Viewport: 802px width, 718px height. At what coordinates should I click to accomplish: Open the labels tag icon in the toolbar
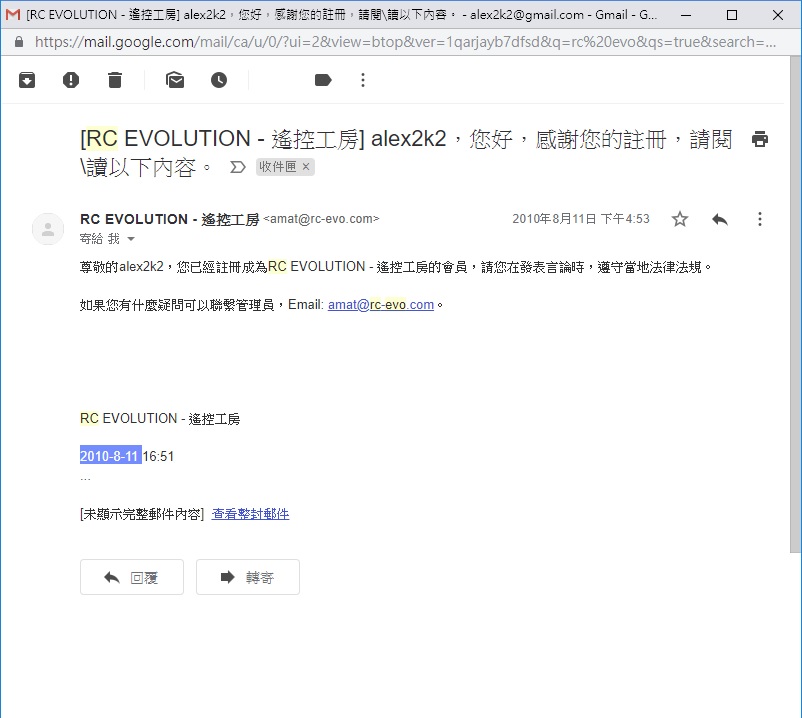pos(323,80)
